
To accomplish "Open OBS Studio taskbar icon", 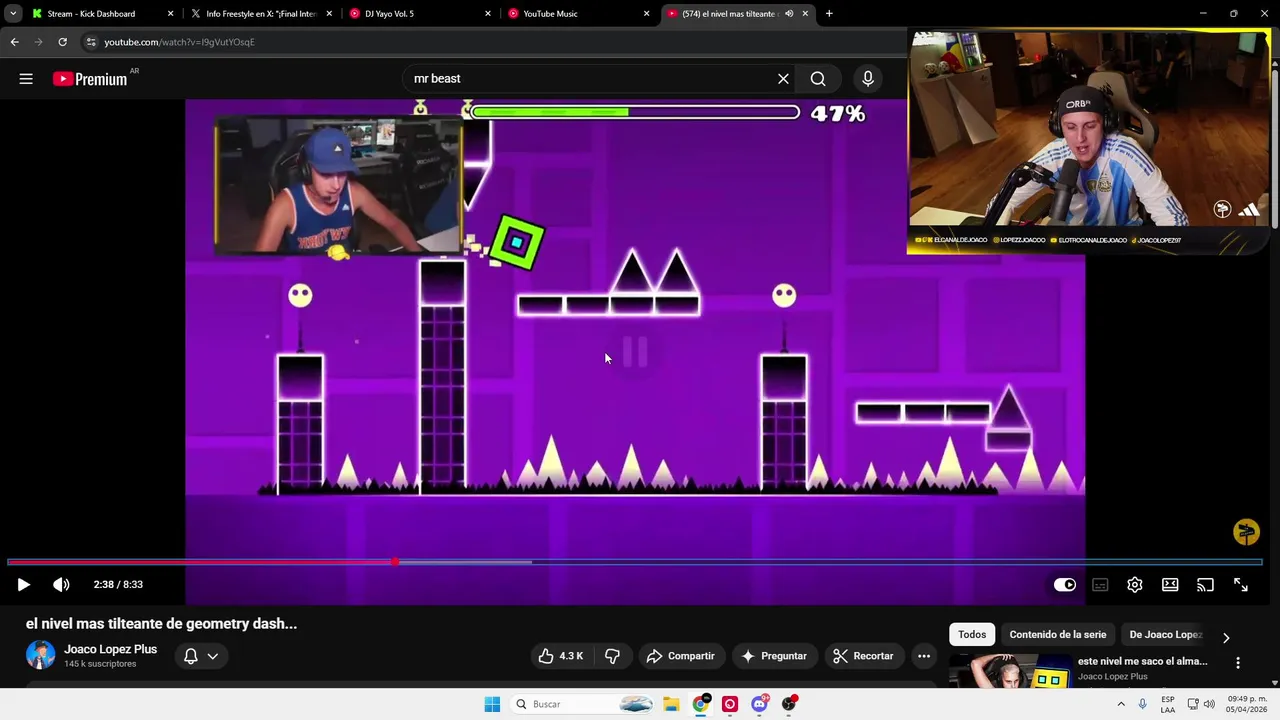I will click(789, 704).
